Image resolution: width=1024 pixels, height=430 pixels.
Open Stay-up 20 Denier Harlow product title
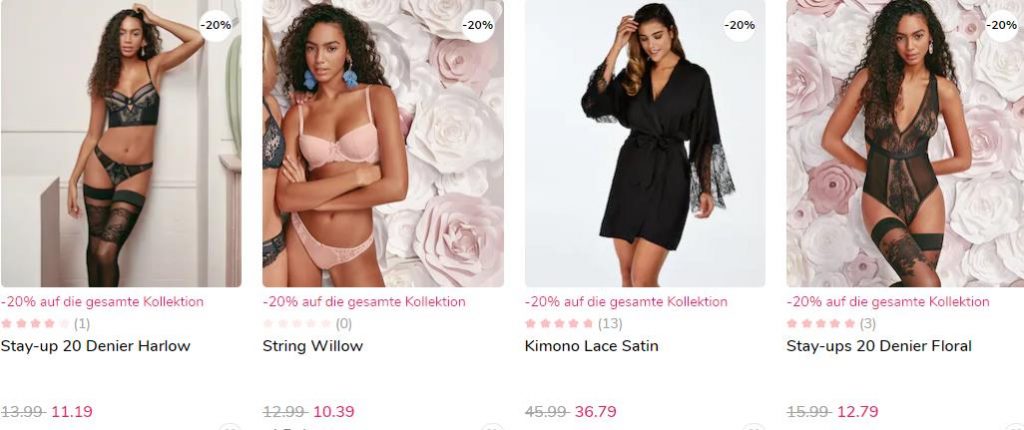[95, 346]
